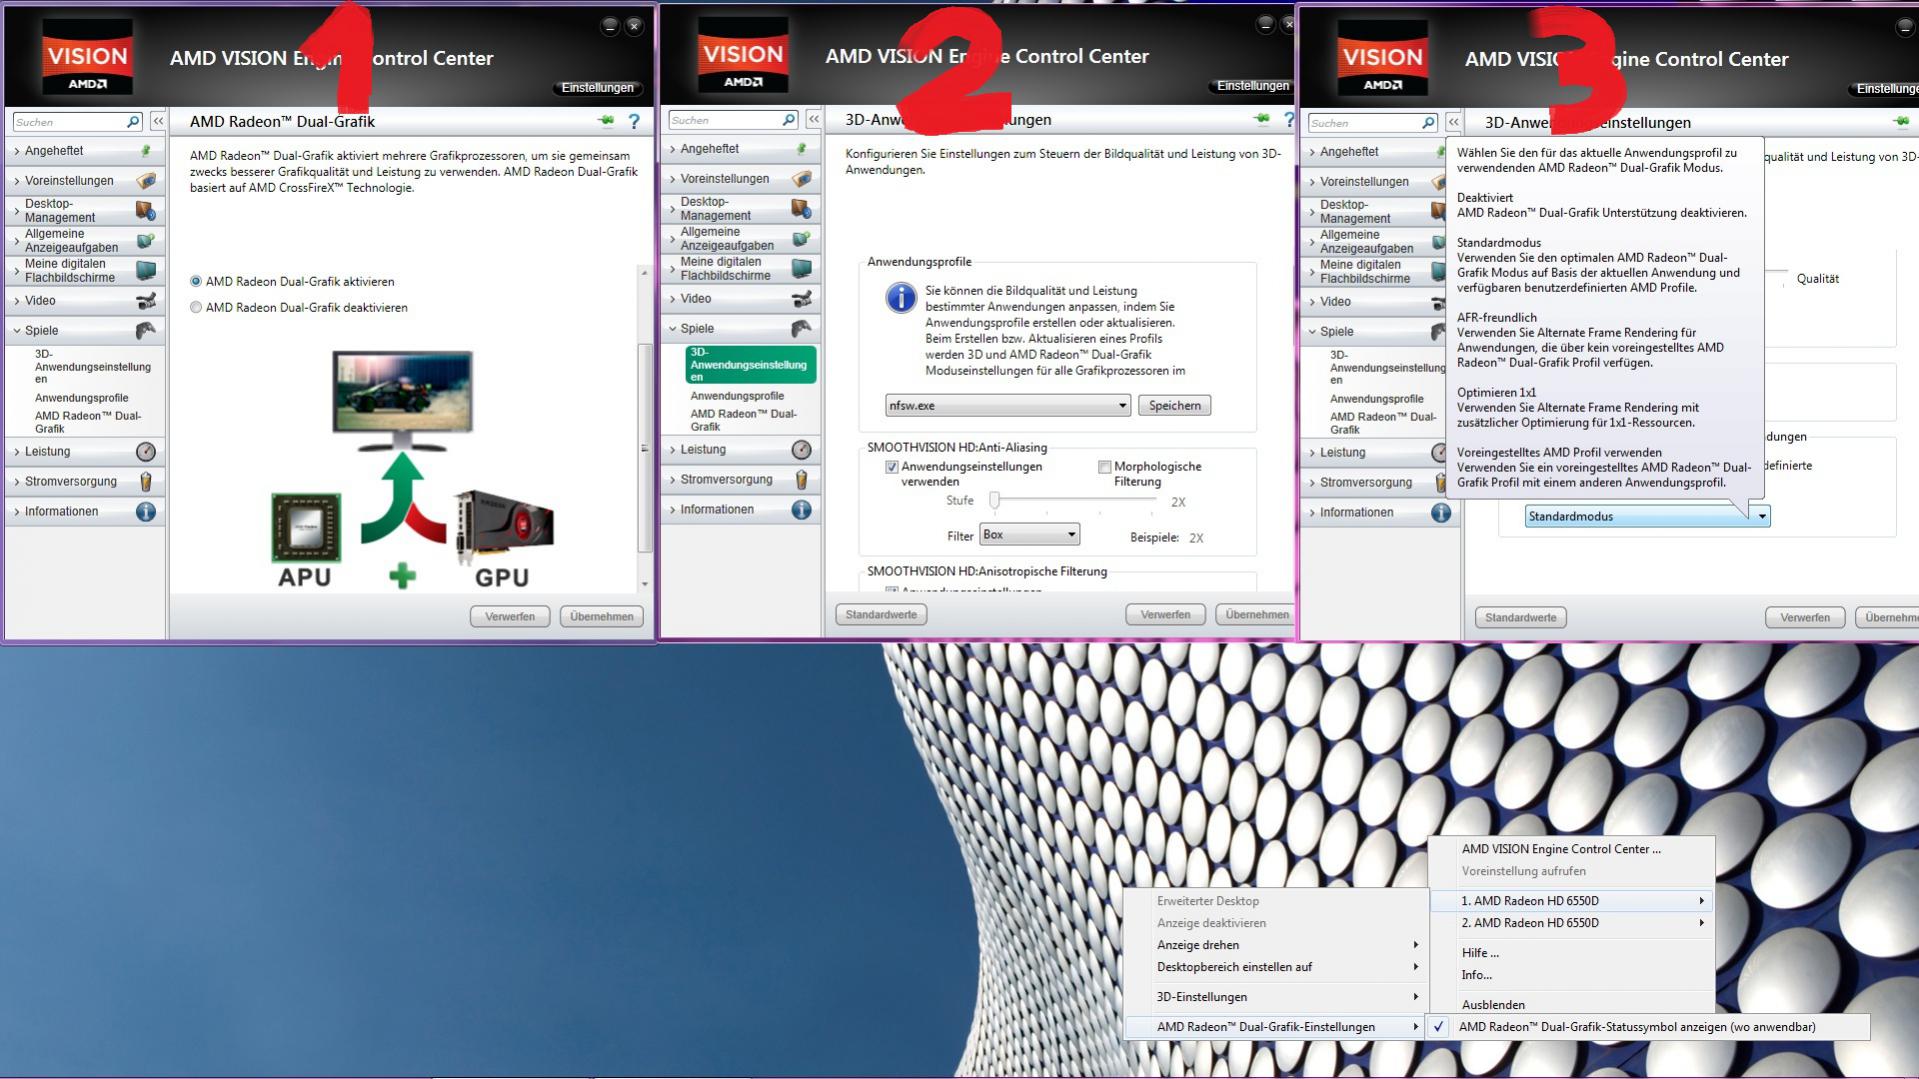1919x1079 pixels.
Task: Enable Morphologische Filterung checkbox
Action: click(x=1104, y=467)
